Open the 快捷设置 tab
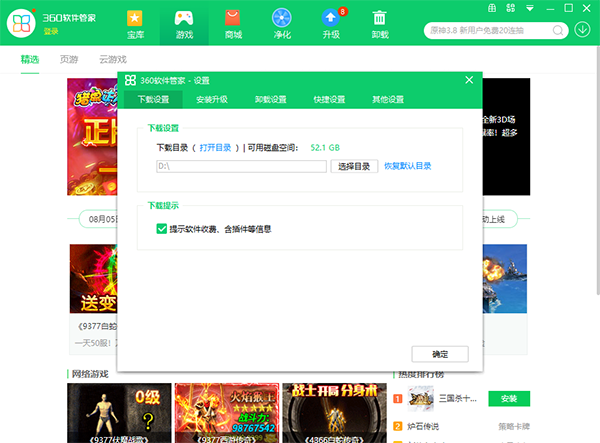Image resolution: width=600 pixels, height=443 pixels. click(329, 100)
